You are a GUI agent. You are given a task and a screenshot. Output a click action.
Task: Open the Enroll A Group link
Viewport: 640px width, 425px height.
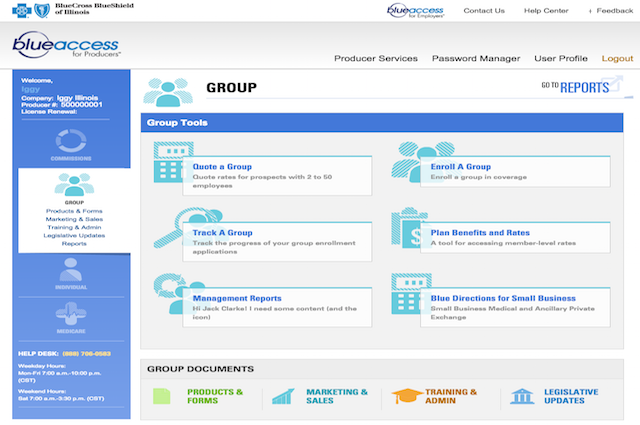tap(460, 167)
